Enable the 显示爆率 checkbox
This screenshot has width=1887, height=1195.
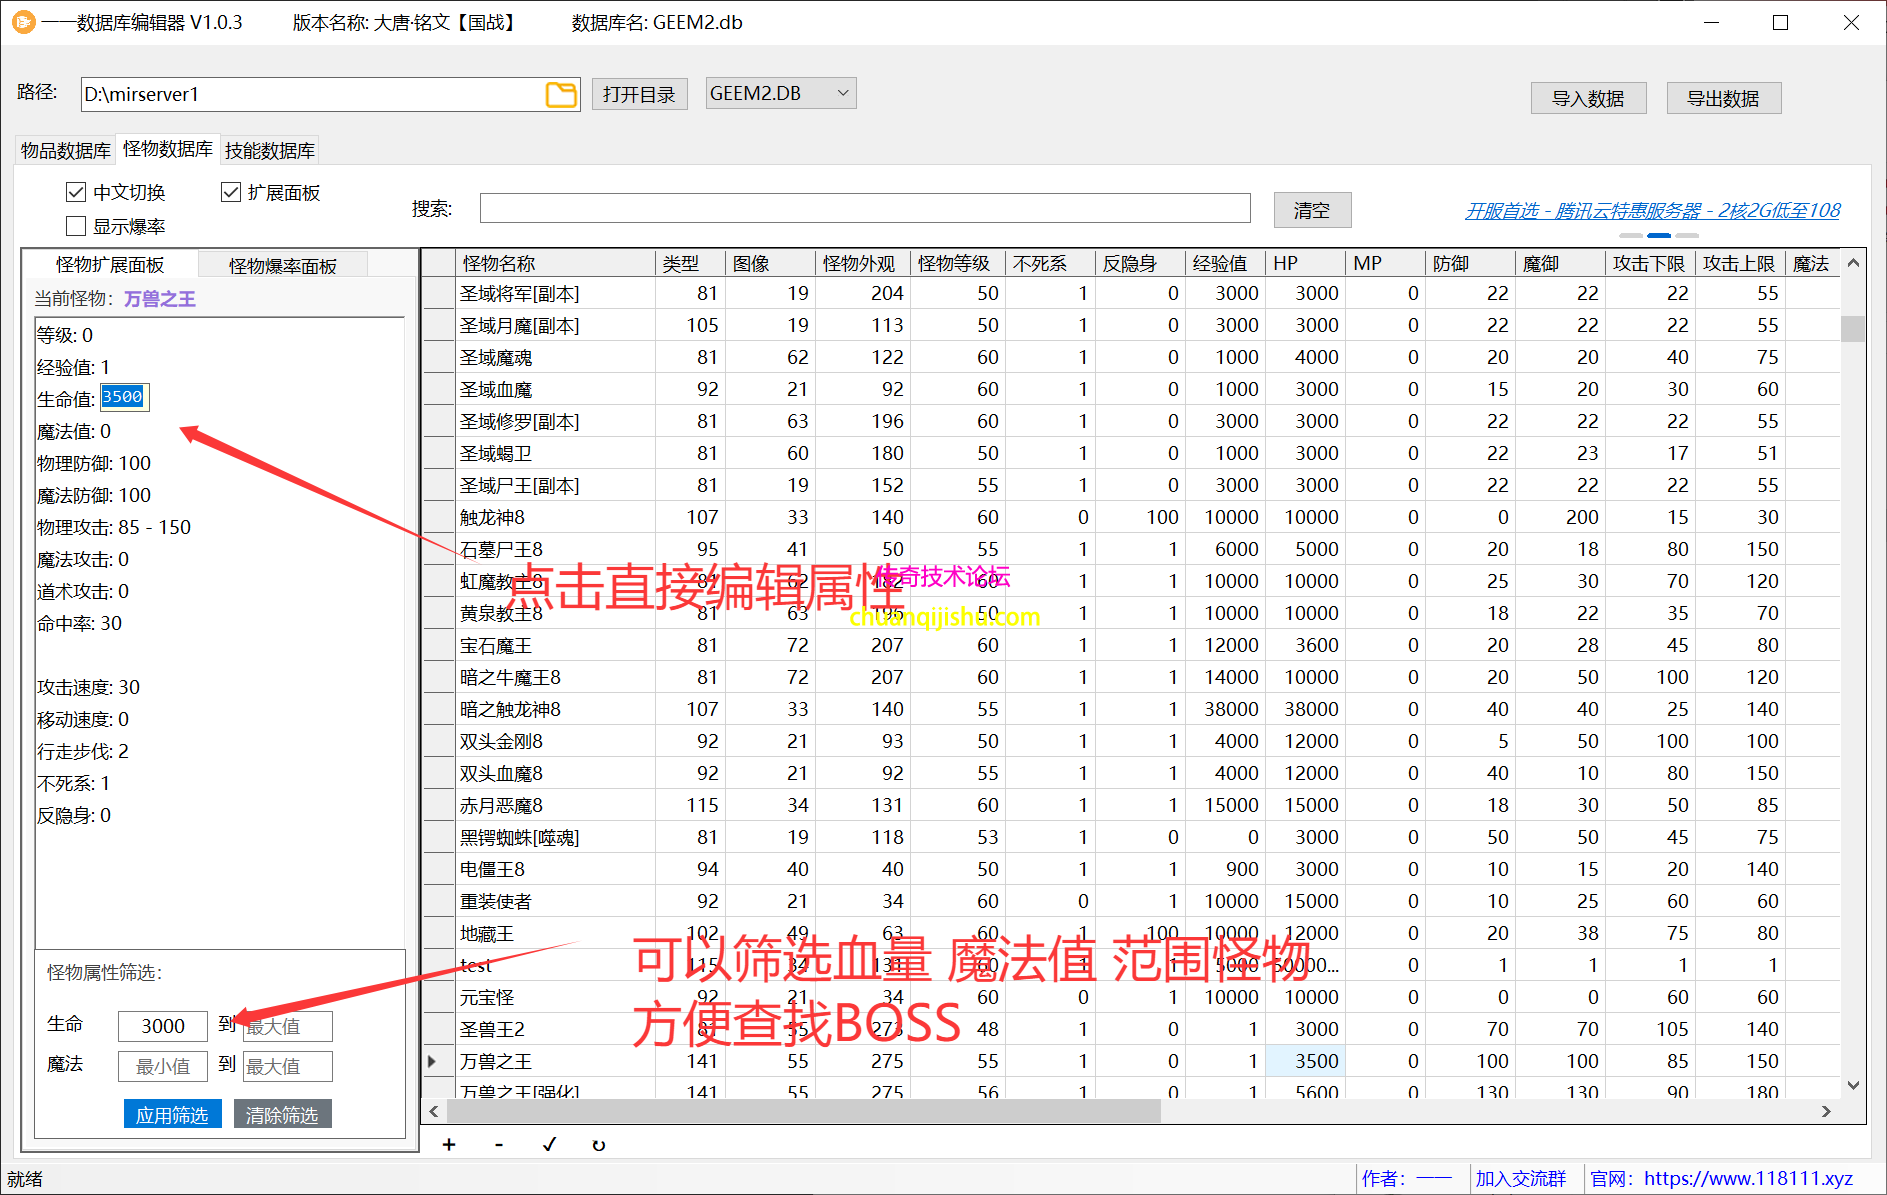(76, 226)
